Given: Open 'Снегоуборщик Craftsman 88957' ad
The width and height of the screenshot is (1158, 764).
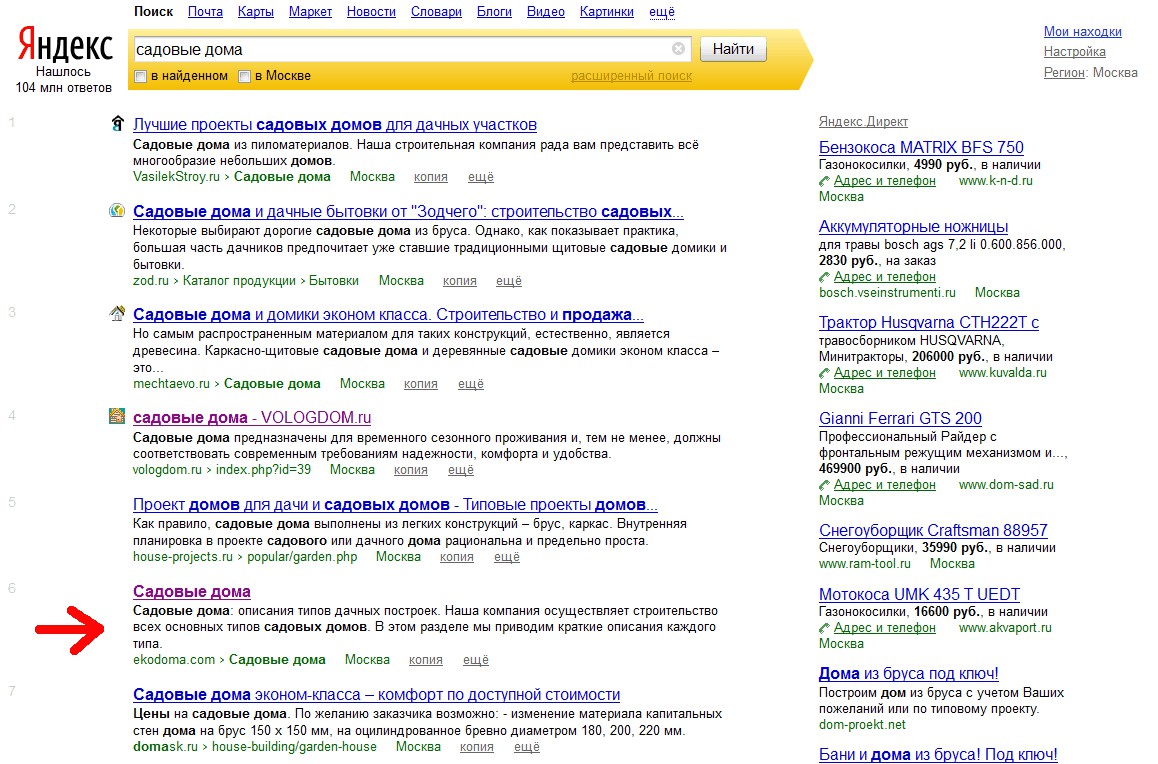Looking at the screenshot, I should (x=933, y=530).
